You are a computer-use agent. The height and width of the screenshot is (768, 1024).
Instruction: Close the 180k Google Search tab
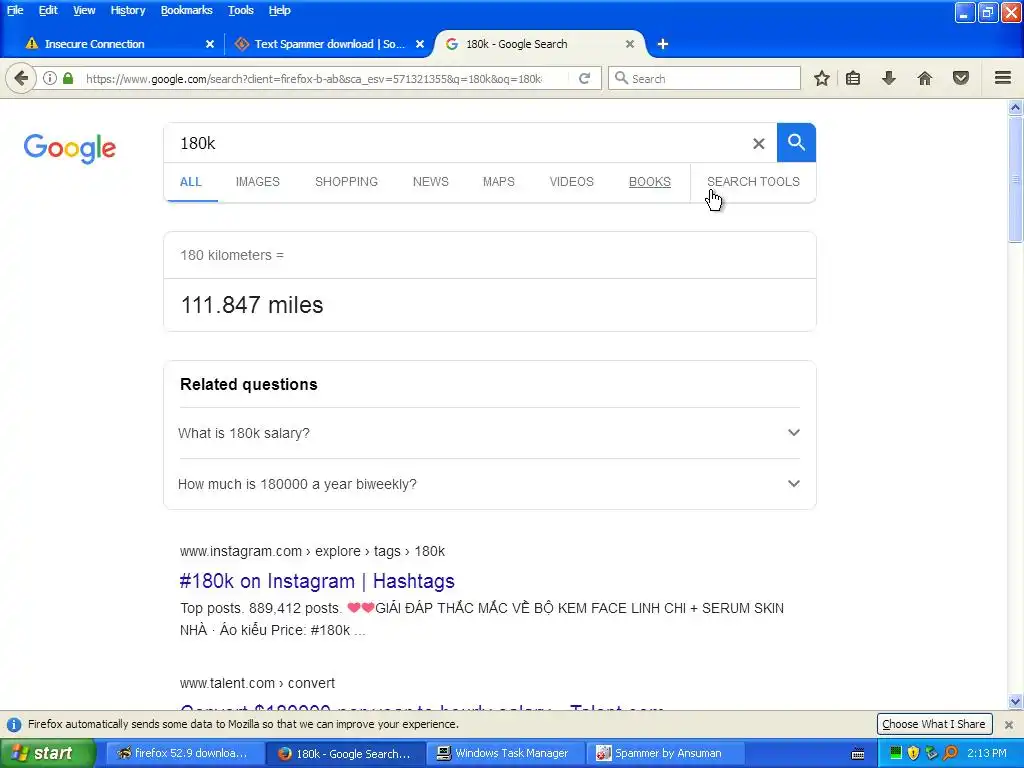pyautogui.click(x=630, y=44)
